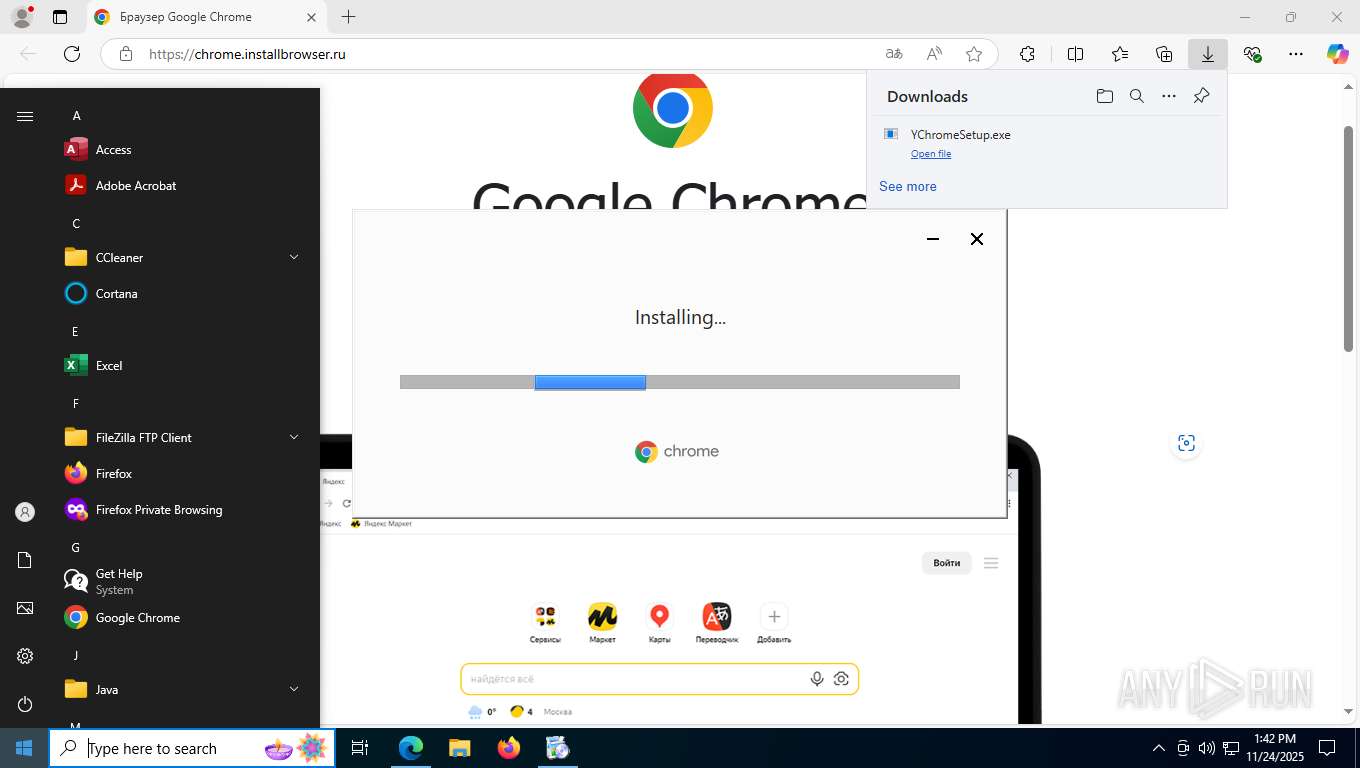Open Microsoft Edge taskbar icon
Viewport: 1360px width, 768px height.
pyautogui.click(x=411, y=748)
